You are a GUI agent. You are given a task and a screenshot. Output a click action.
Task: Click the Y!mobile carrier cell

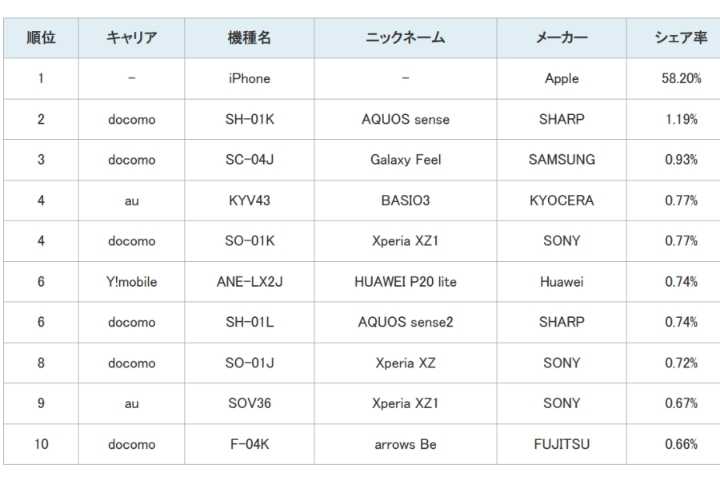(x=131, y=282)
